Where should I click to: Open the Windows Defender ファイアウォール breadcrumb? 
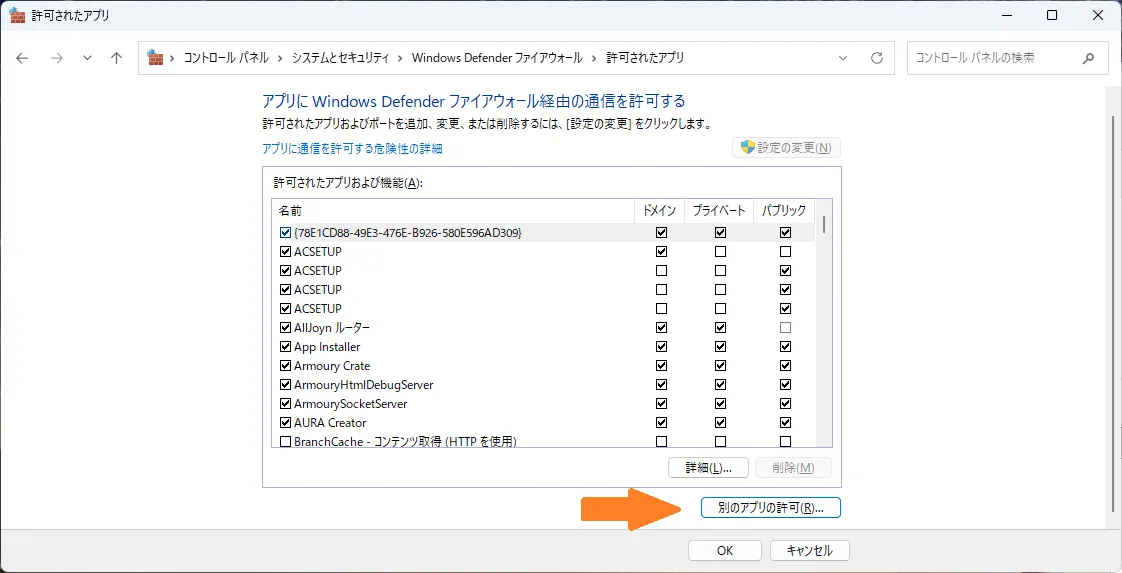click(497, 59)
